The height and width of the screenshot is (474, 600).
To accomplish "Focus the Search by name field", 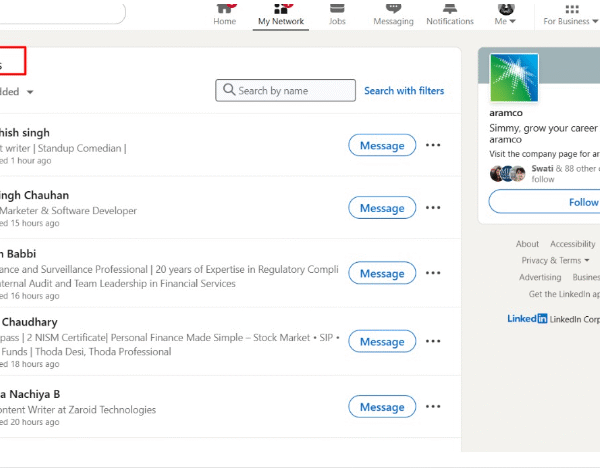I will [285, 90].
